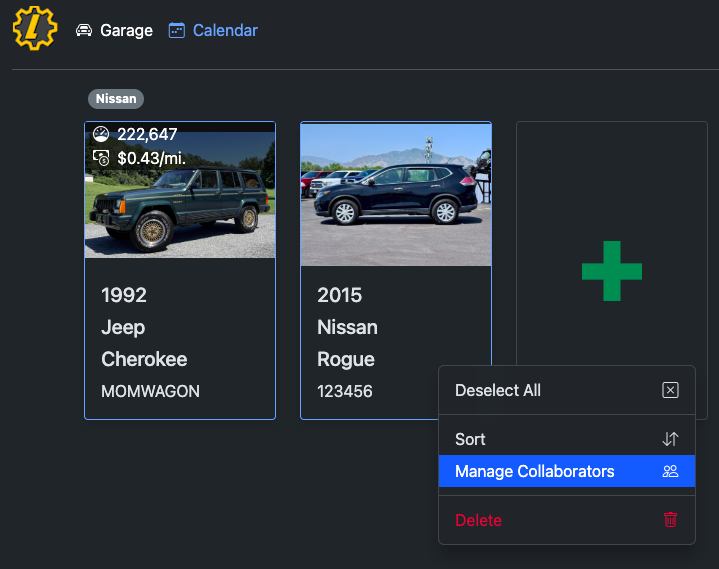Click the people icon for Manage Collaborators

pos(670,472)
